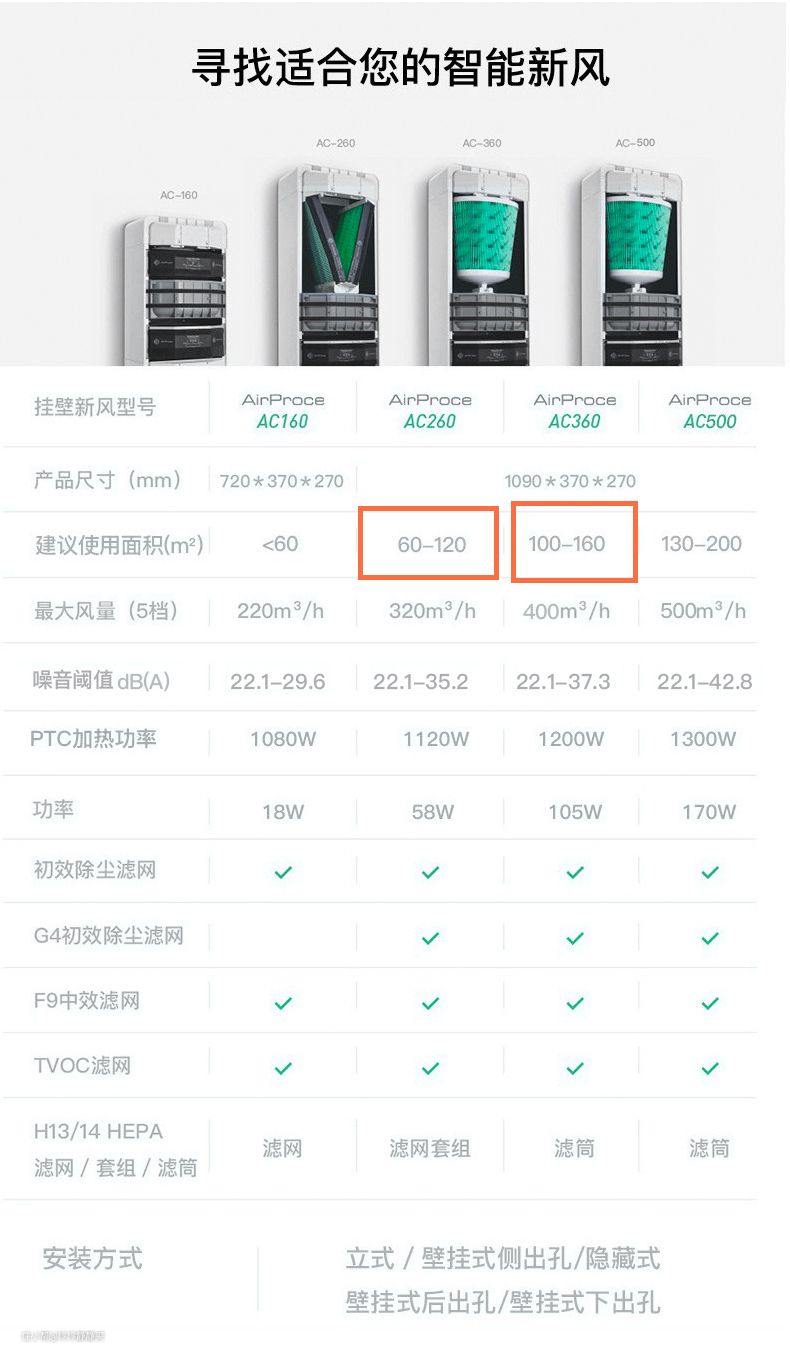
Task: Select the AirProce AC160 column header
Action: click(x=283, y=410)
